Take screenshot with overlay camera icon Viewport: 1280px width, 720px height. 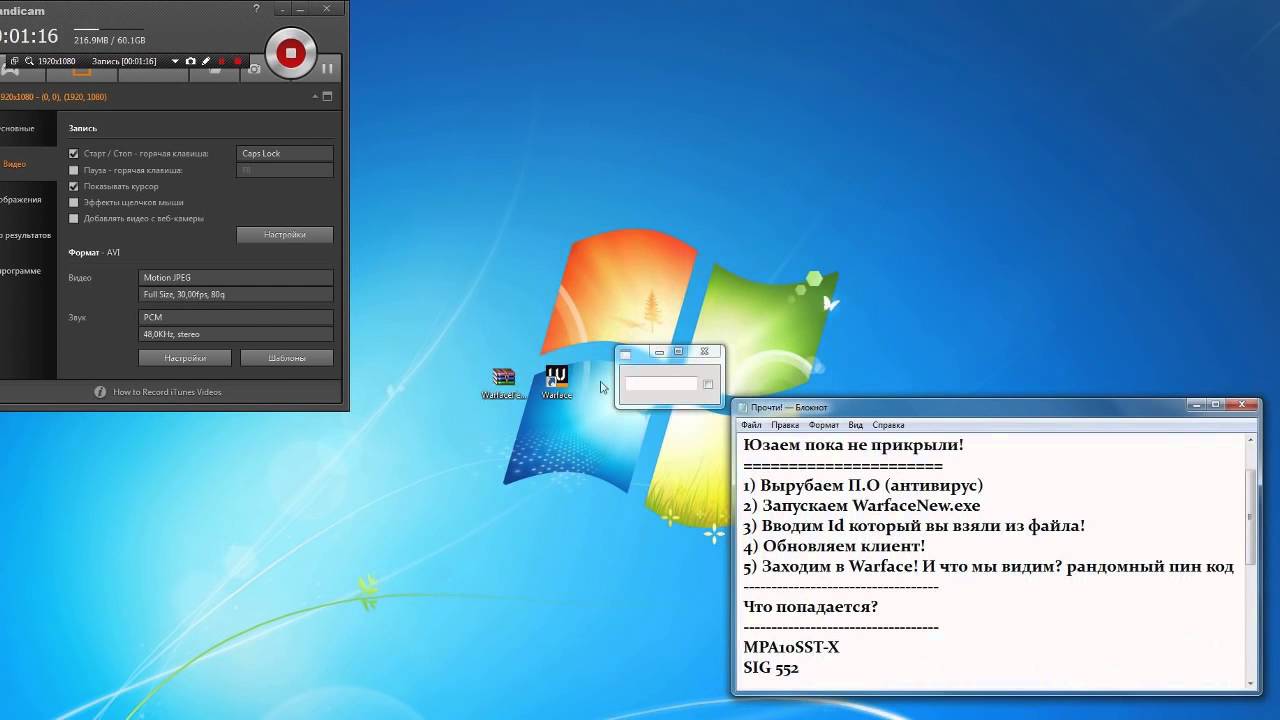[190, 61]
